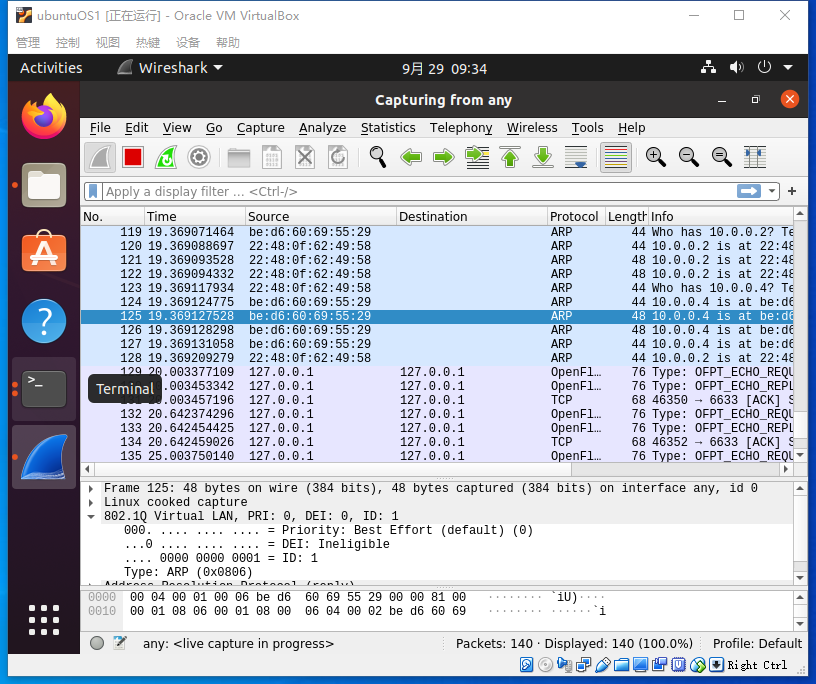Open Find Packet magnifier icon
This screenshot has height=684, width=816.
click(x=378, y=157)
